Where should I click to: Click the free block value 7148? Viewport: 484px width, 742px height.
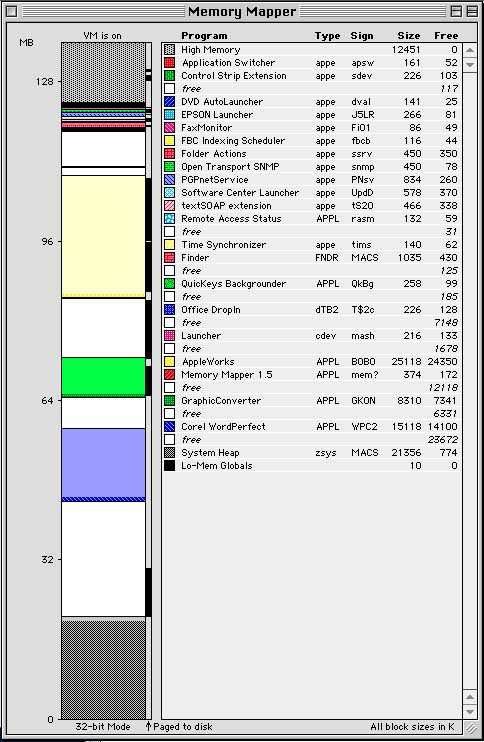pyautogui.click(x=446, y=323)
